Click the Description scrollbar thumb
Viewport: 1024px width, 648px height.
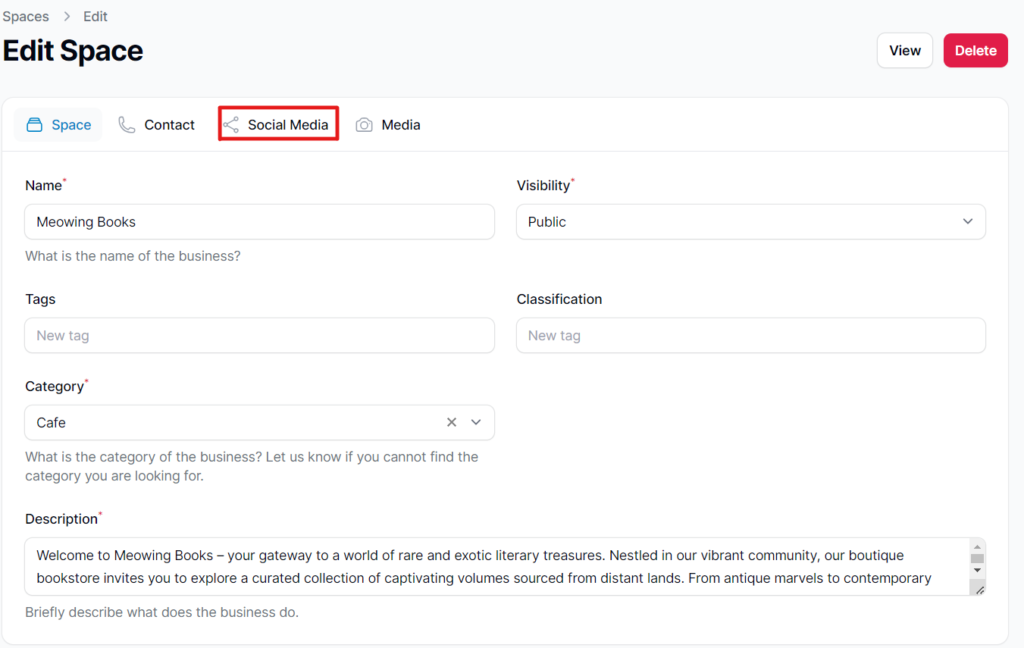click(x=977, y=559)
